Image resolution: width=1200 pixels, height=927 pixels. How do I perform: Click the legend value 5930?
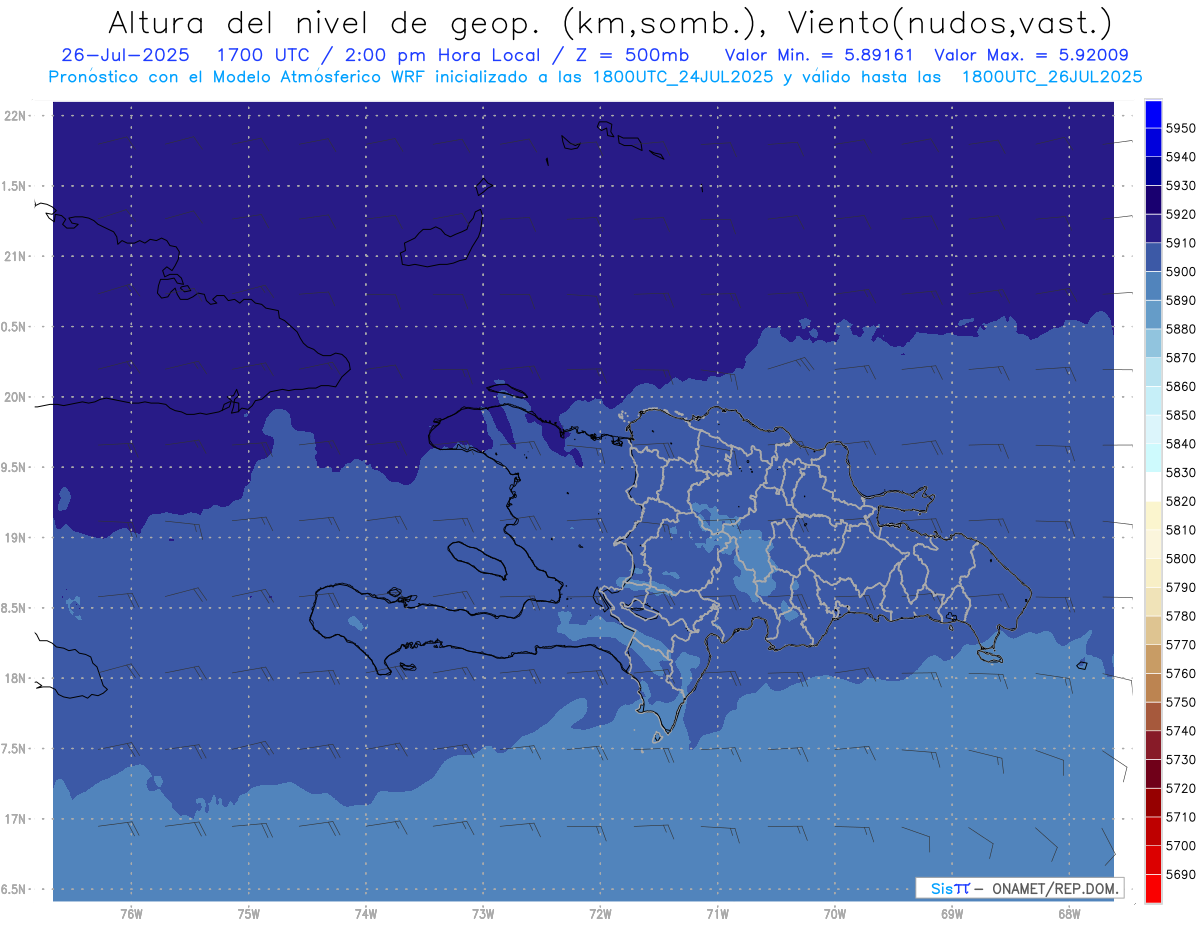point(1180,186)
